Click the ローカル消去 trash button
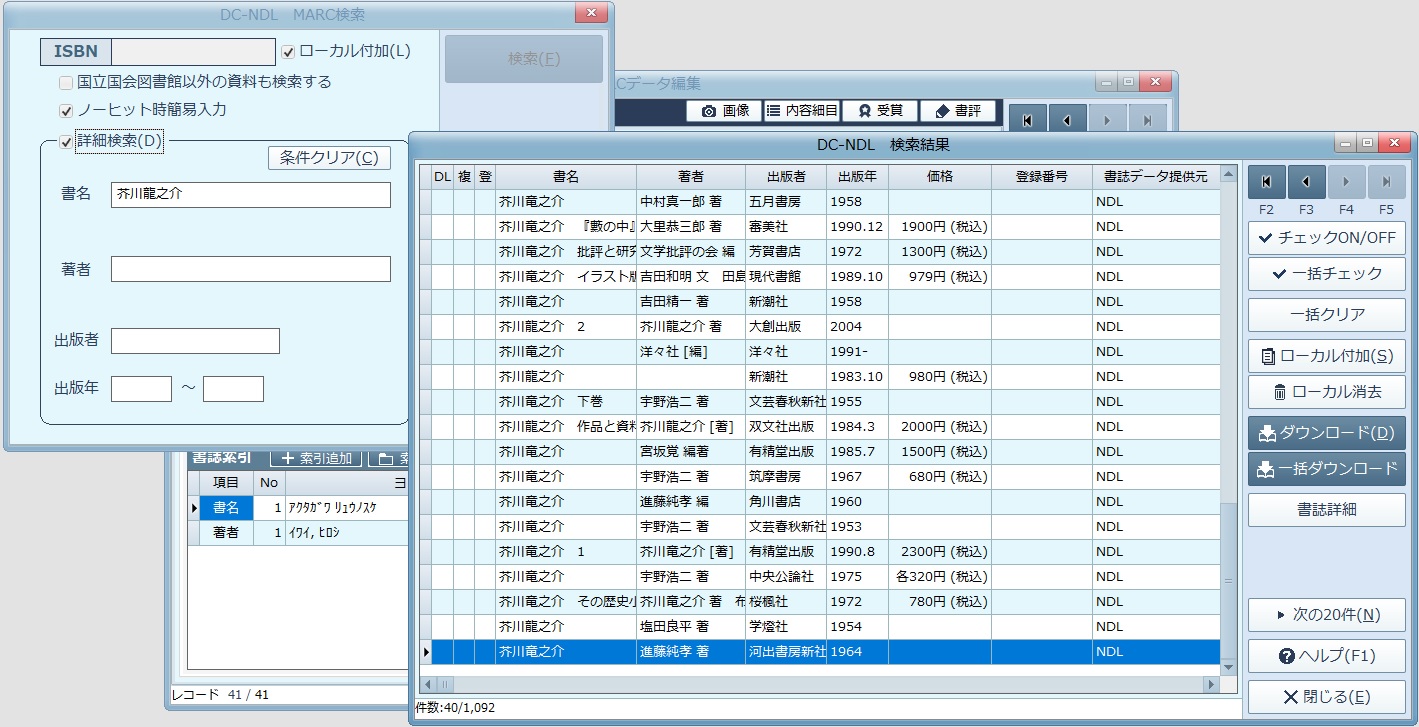Screen dimensions: 1419x727 tap(1327, 392)
